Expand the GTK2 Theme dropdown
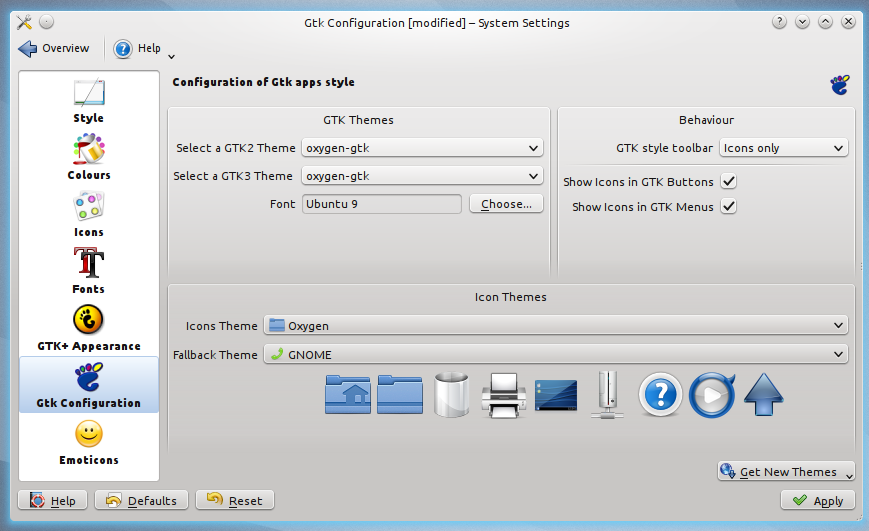Image resolution: width=869 pixels, height=531 pixels. point(421,148)
